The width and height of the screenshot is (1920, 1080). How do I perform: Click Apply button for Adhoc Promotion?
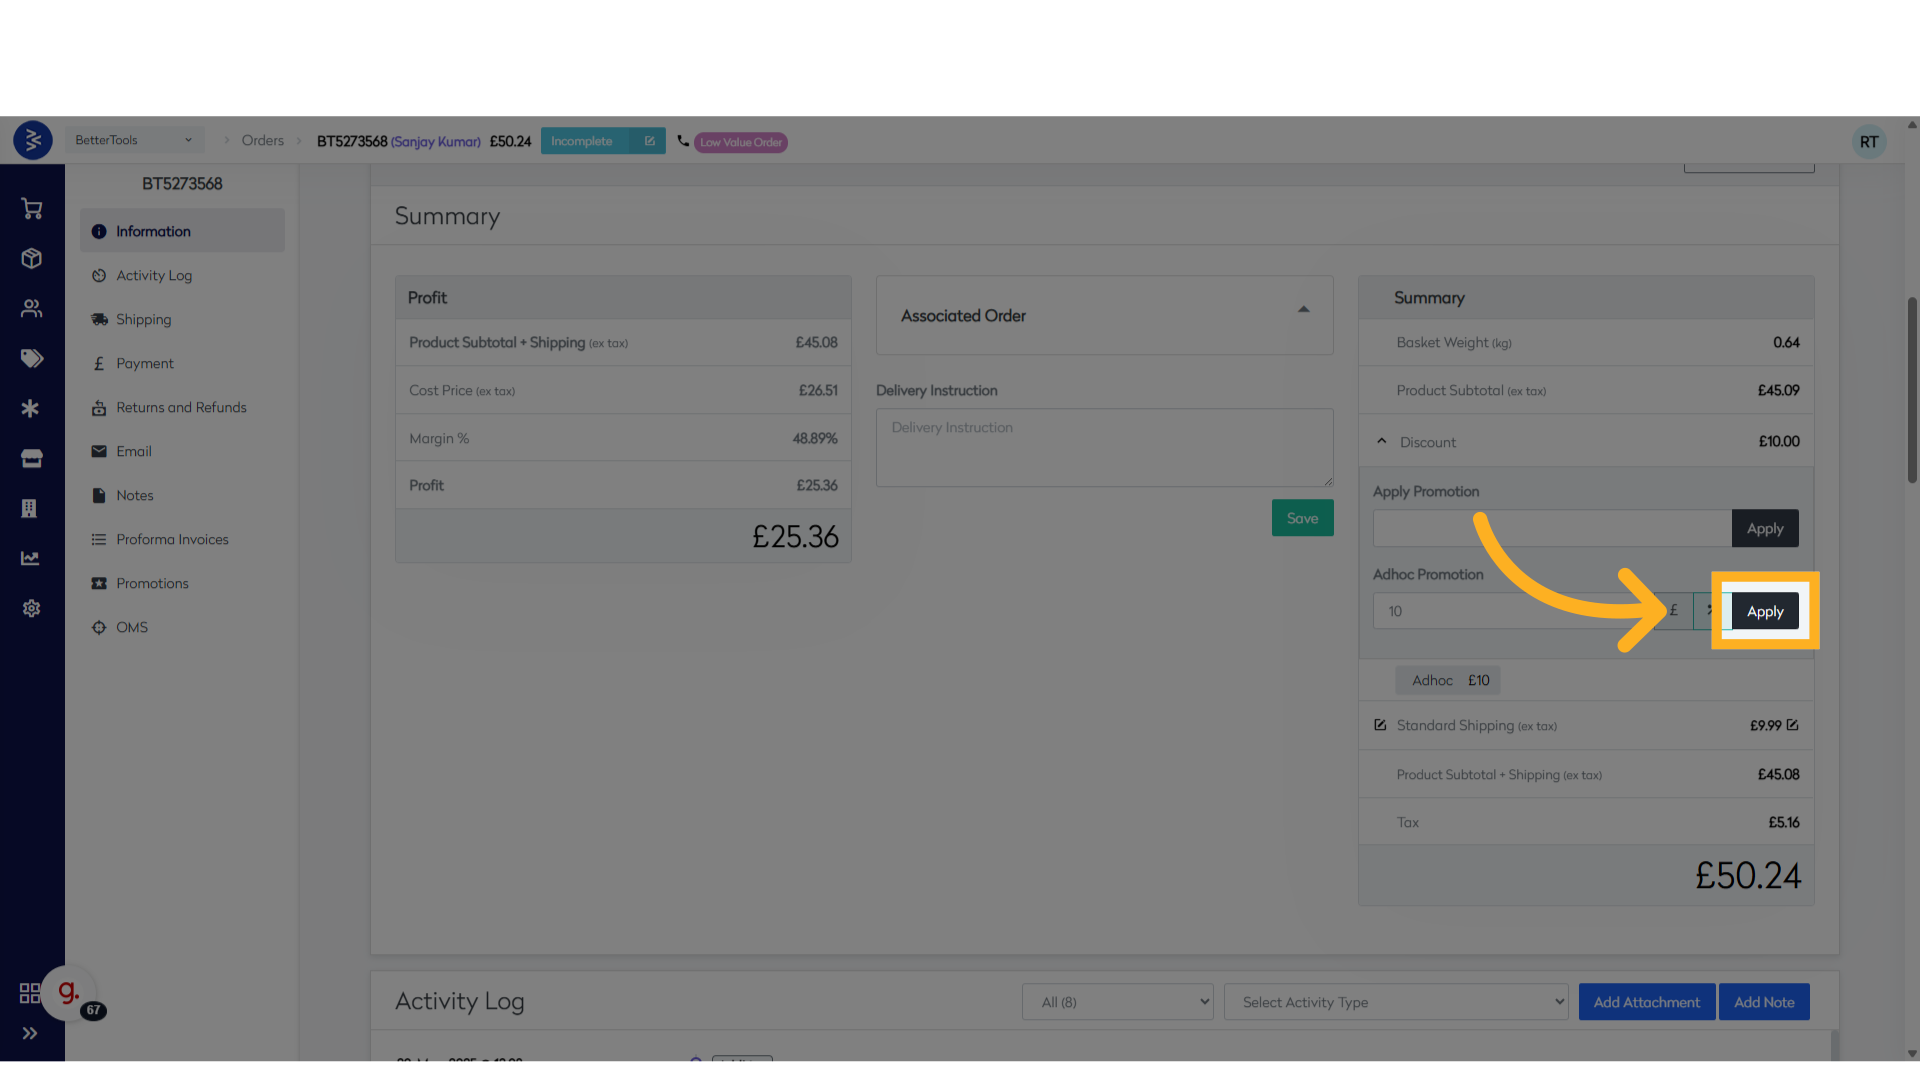pyautogui.click(x=1765, y=612)
